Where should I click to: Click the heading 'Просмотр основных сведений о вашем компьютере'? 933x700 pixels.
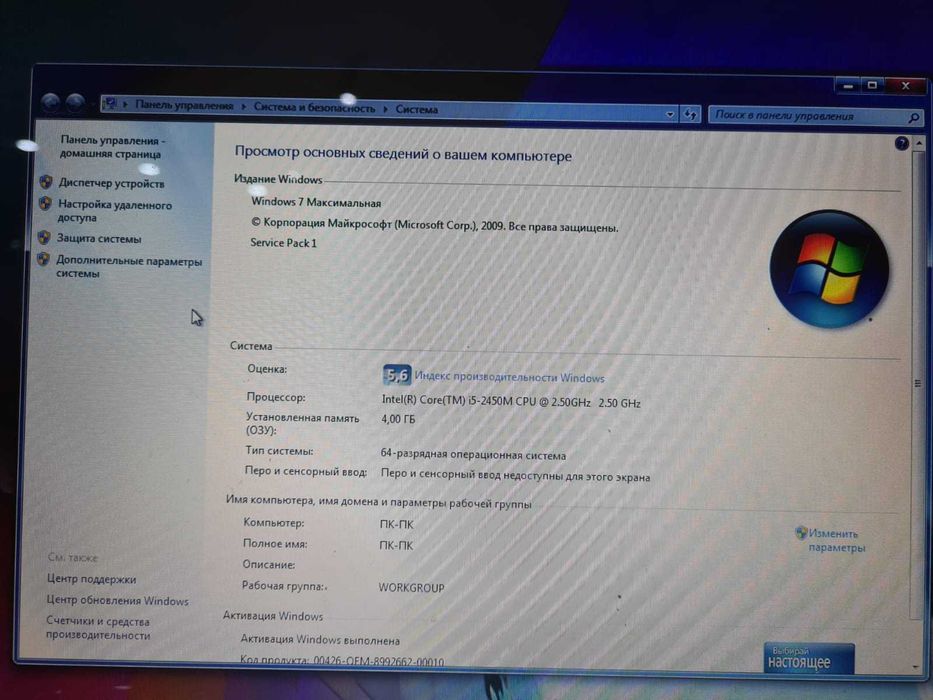tap(403, 154)
